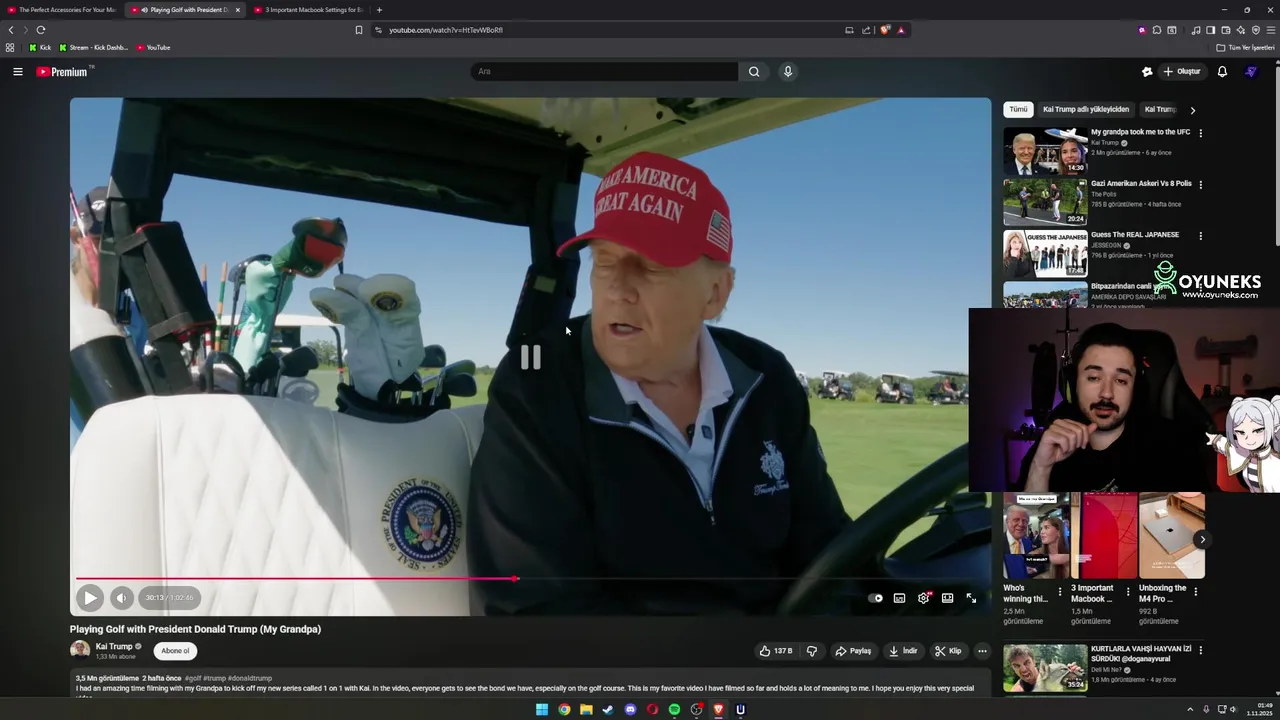Subscribe with the Abone ol button
1280x720 pixels.
pos(175,651)
